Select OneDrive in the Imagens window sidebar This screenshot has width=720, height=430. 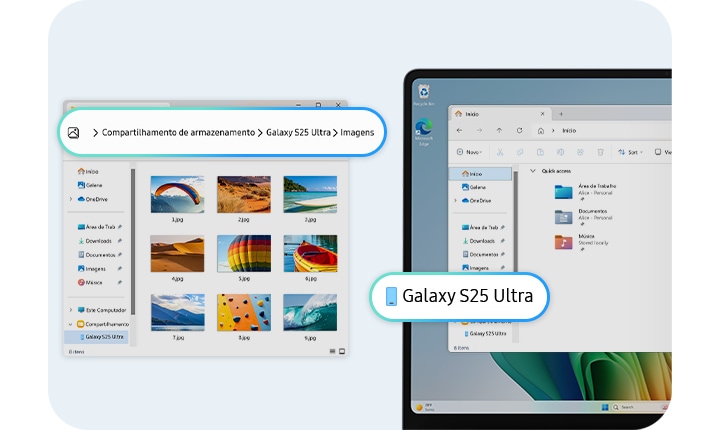point(92,199)
